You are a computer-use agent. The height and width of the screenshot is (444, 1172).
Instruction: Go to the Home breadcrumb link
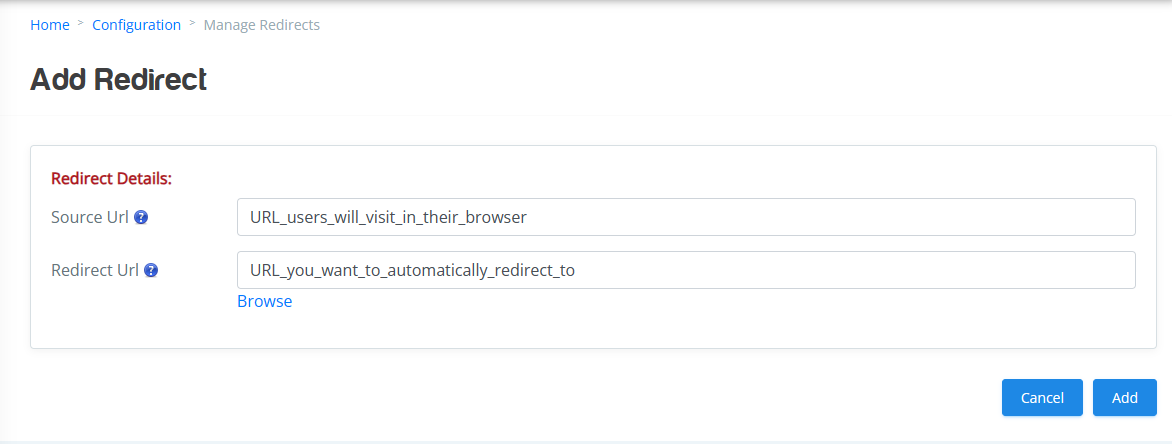pyautogui.click(x=50, y=25)
